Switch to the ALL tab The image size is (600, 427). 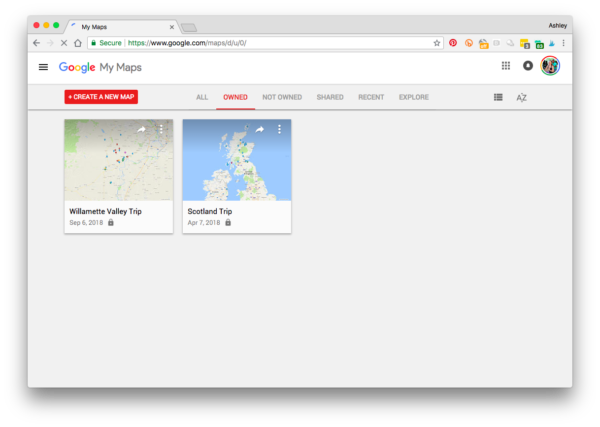(202, 97)
